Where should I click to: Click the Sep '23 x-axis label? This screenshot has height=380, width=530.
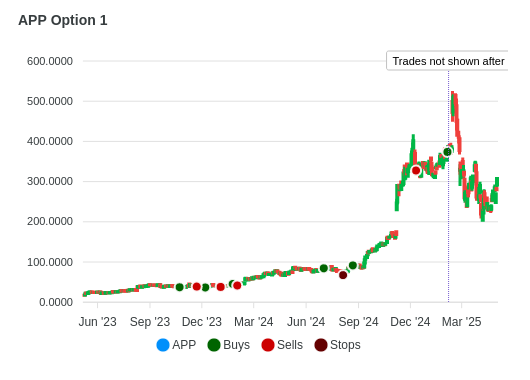(x=150, y=322)
